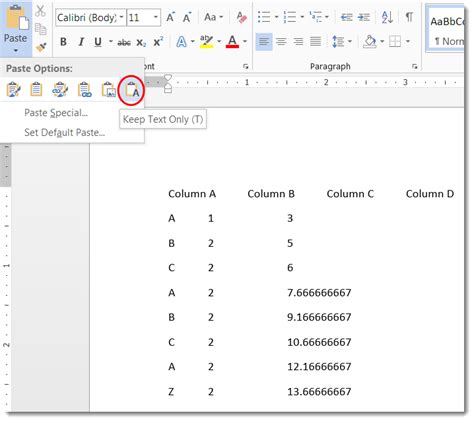474x421 pixels.
Task: Choose Set Default Paste menu item
Action: [x=65, y=133]
